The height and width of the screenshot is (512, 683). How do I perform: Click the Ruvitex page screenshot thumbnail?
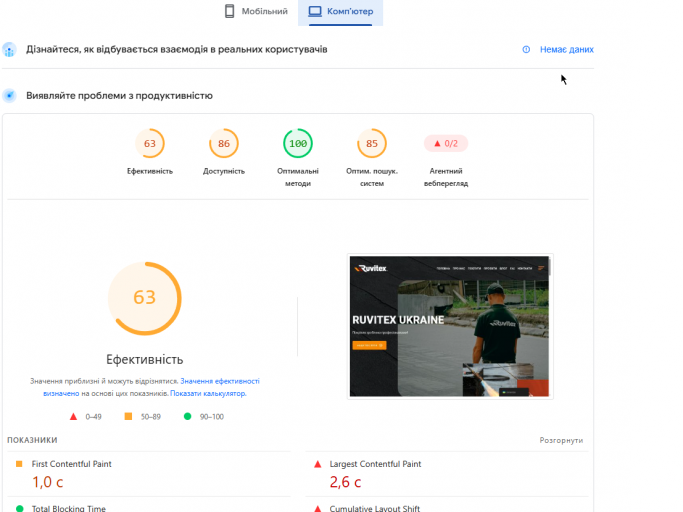tap(450, 326)
